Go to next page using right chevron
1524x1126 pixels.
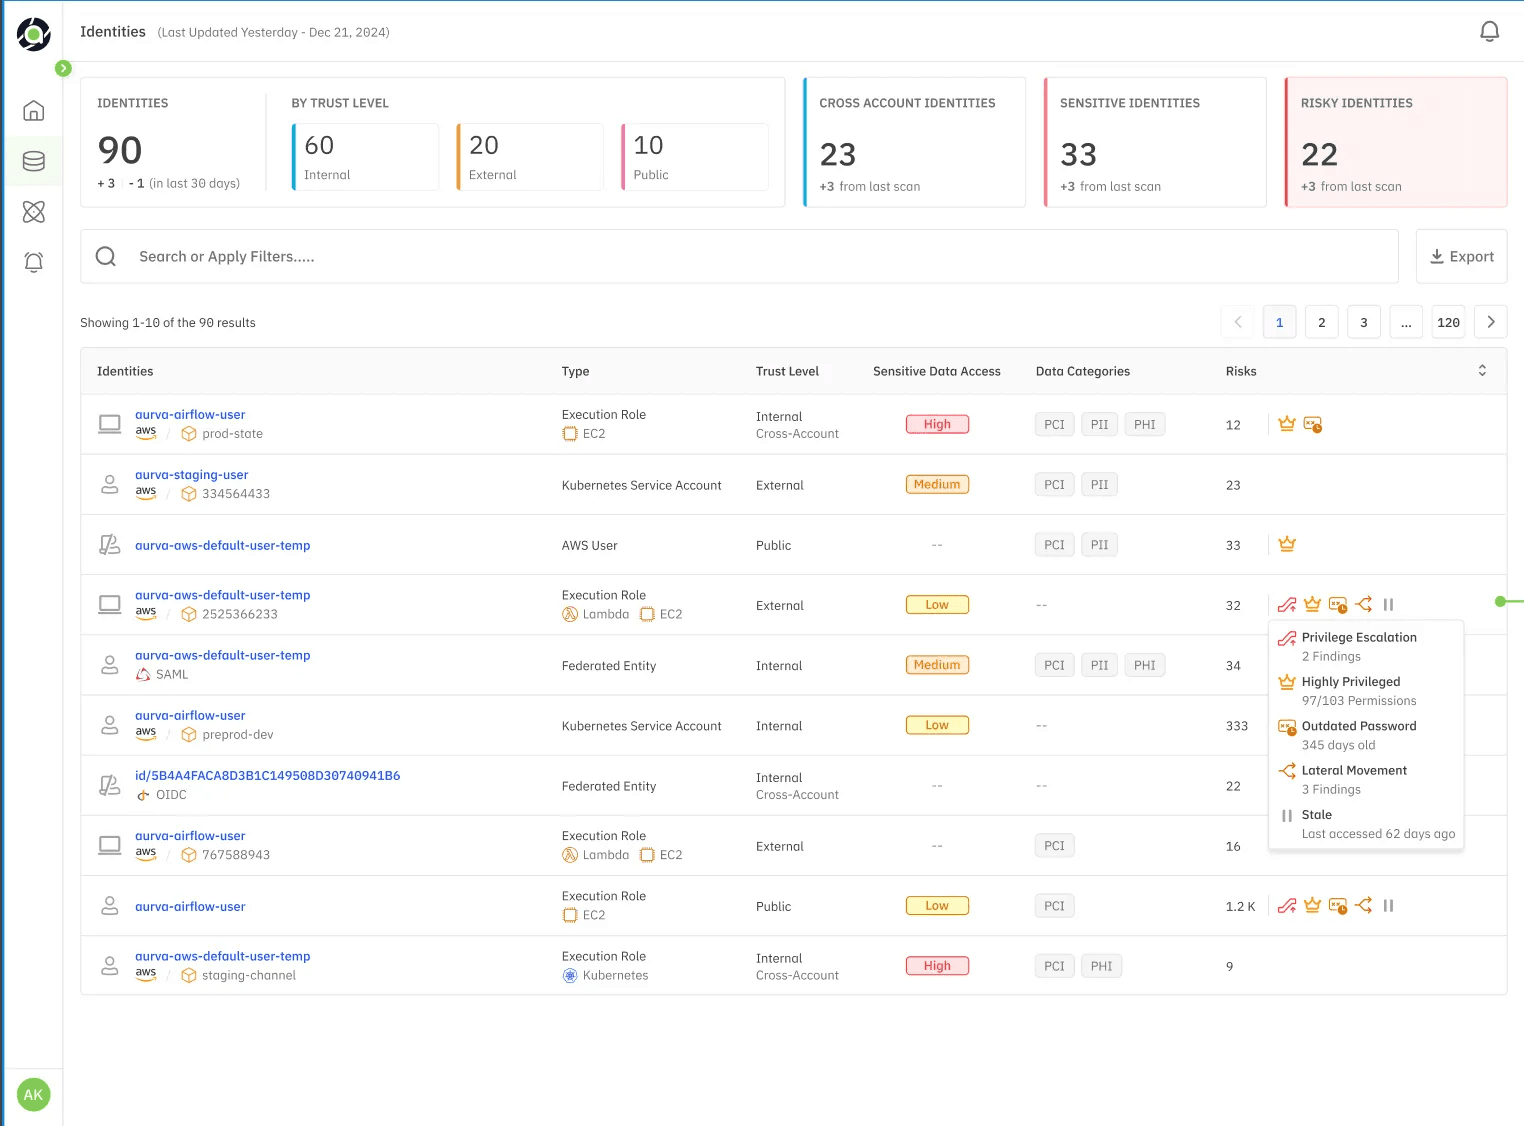coord(1490,322)
